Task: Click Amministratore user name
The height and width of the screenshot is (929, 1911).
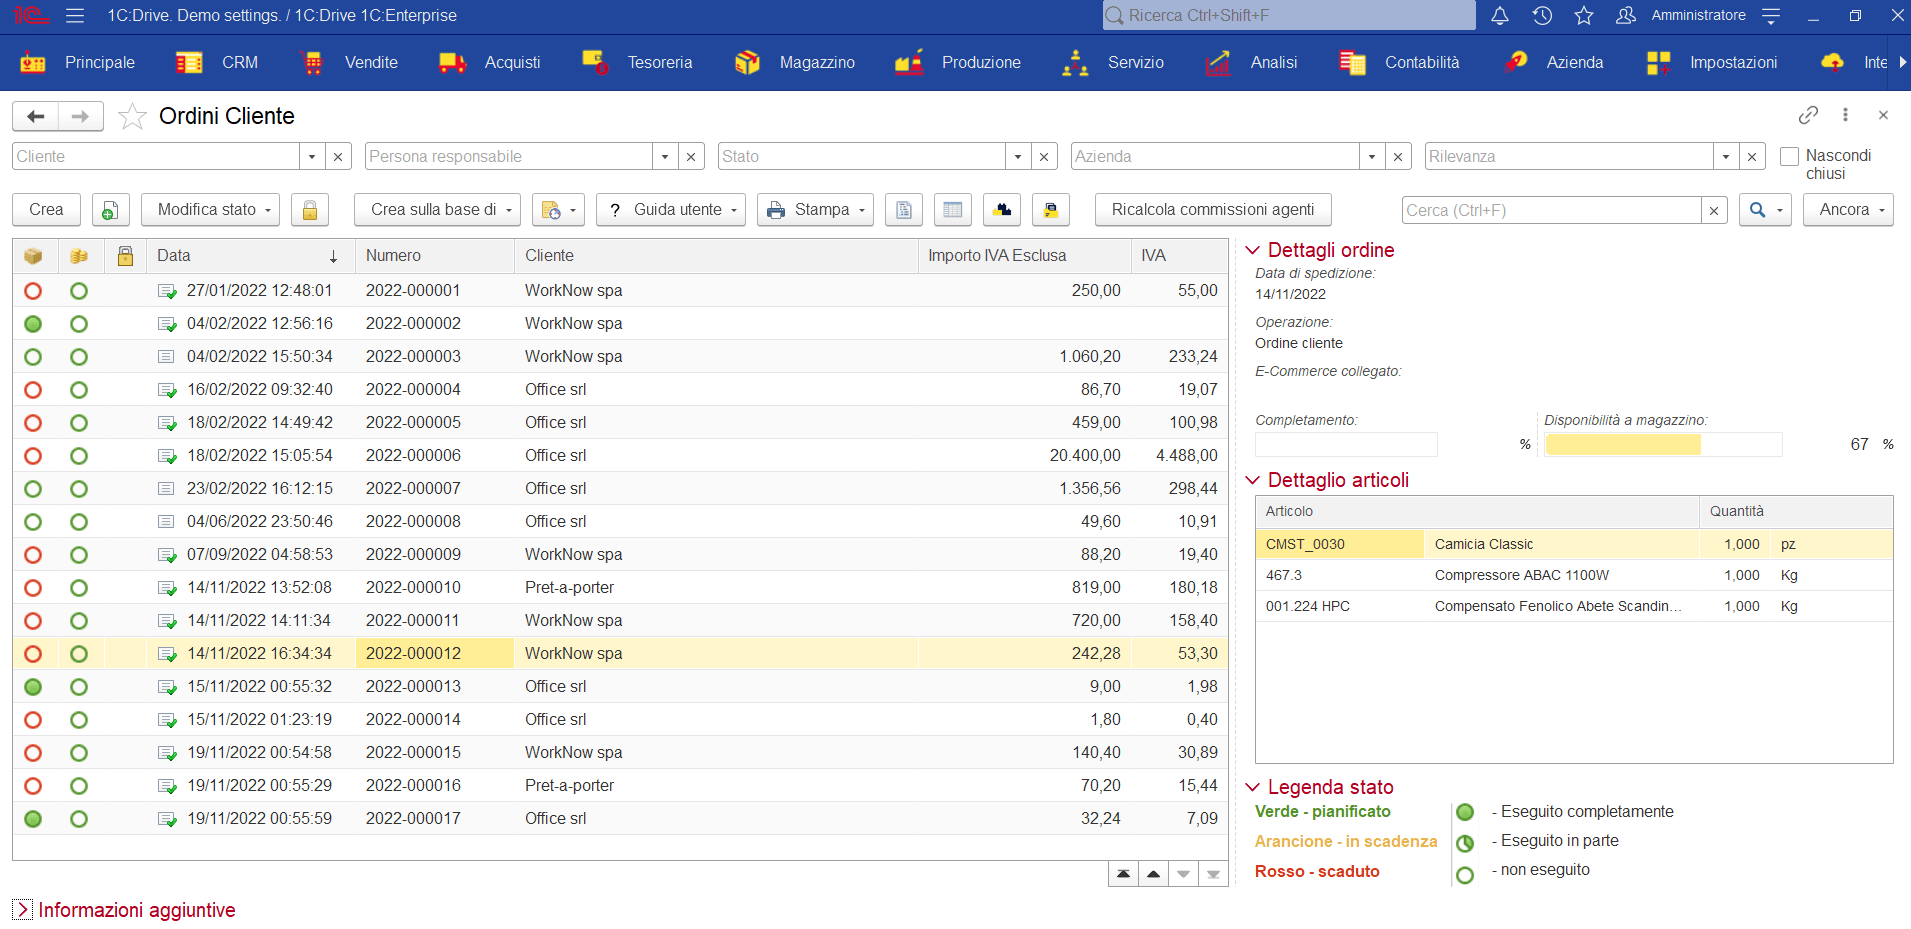Action: click(1698, 15)
